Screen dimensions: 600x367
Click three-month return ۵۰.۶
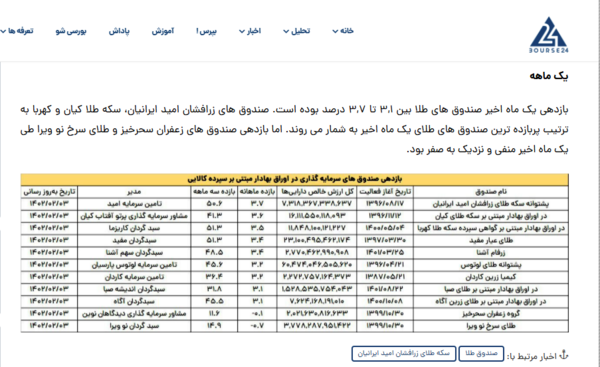pos(214,204)
